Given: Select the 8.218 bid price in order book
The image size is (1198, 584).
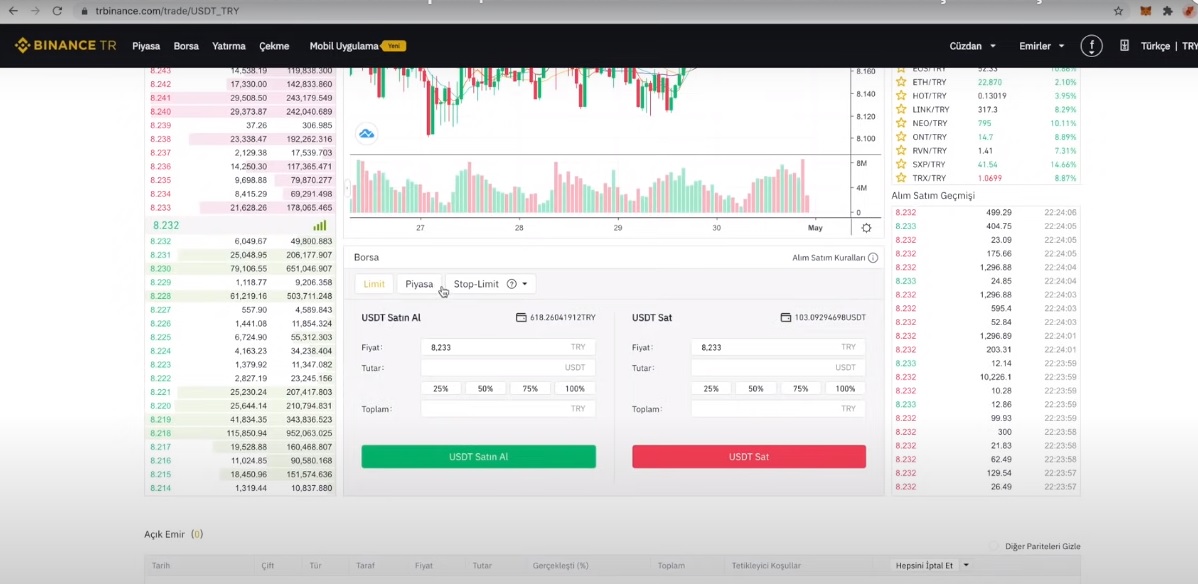Looking at the screenshot, I should [x=160, y=433].
